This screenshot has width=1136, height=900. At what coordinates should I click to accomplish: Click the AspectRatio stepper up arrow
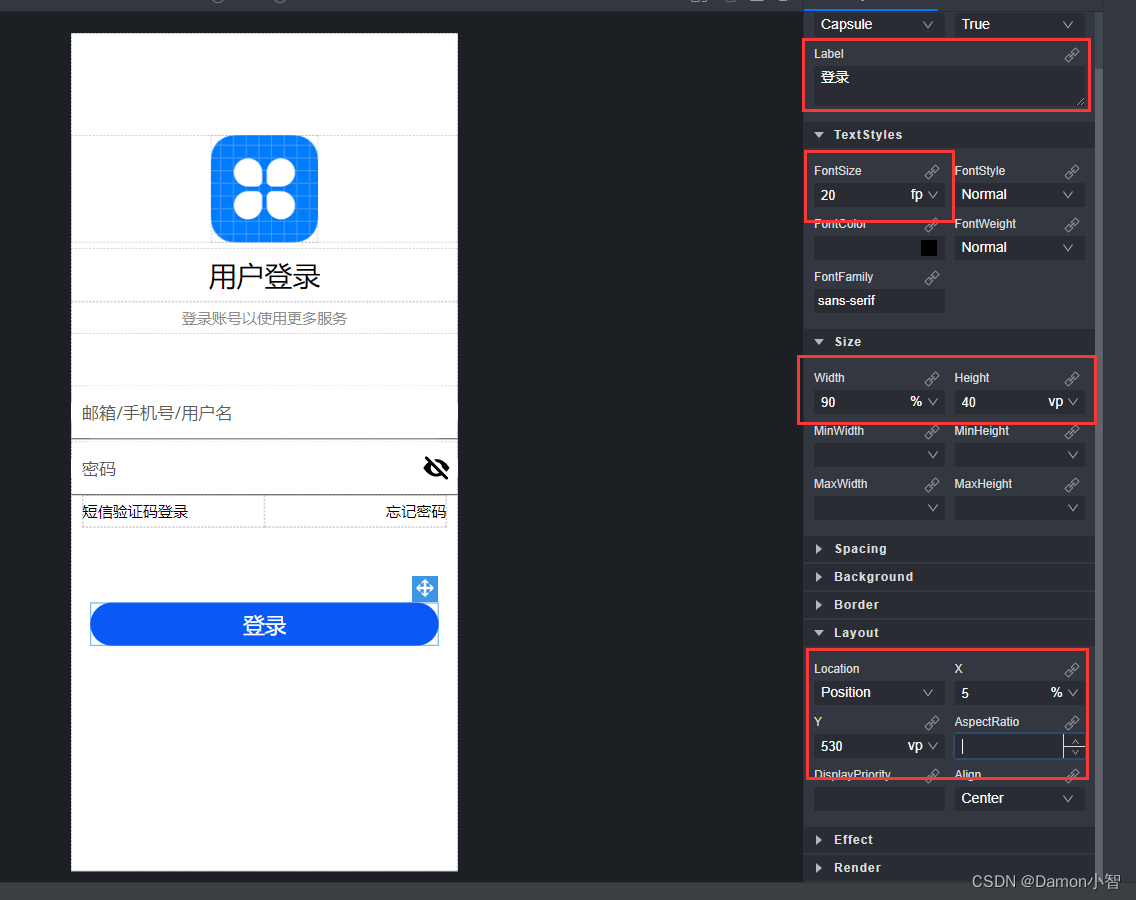(x=1075, y=741)
